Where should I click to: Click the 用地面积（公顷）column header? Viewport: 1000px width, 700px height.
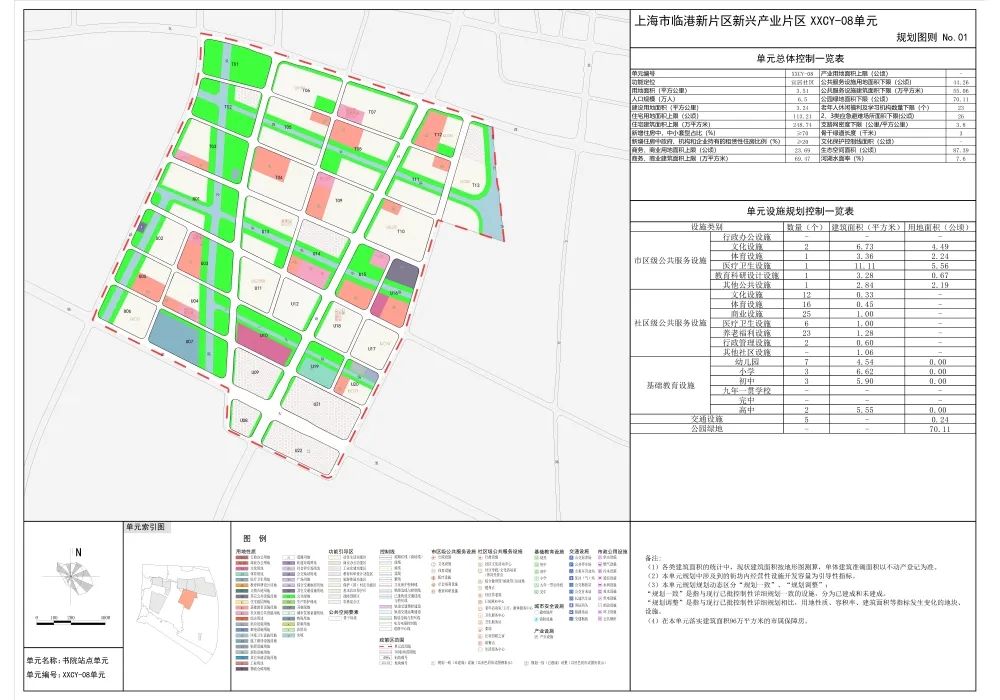click(939, 227)
